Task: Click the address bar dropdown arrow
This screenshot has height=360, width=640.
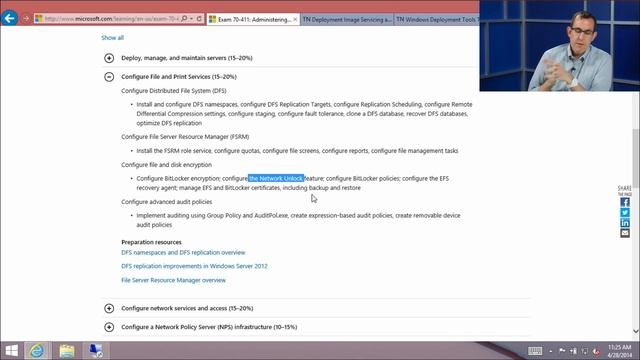Action: point(191,19)
